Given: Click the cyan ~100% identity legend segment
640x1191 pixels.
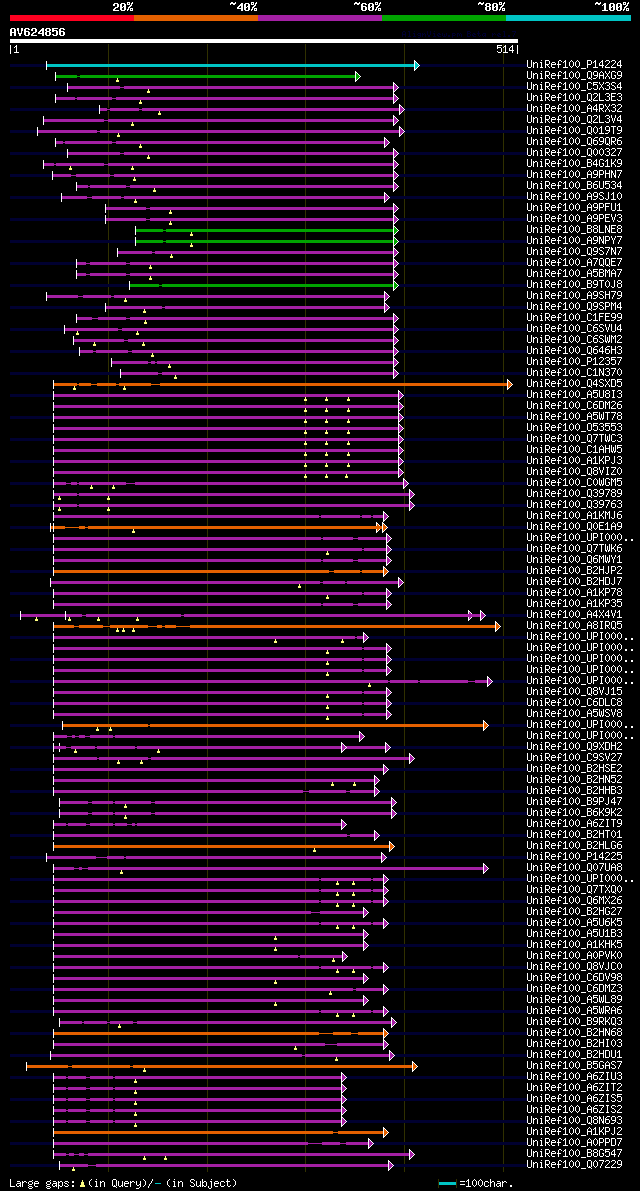Looking at the screenshot, I should [569, 17].
